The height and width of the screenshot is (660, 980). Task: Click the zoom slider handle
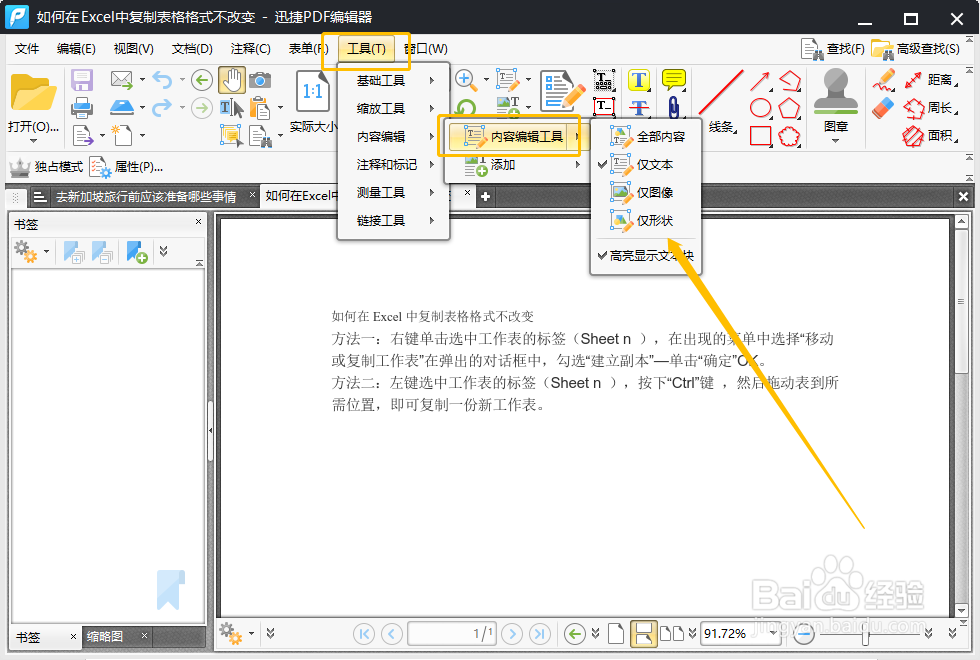pos(865,637)
